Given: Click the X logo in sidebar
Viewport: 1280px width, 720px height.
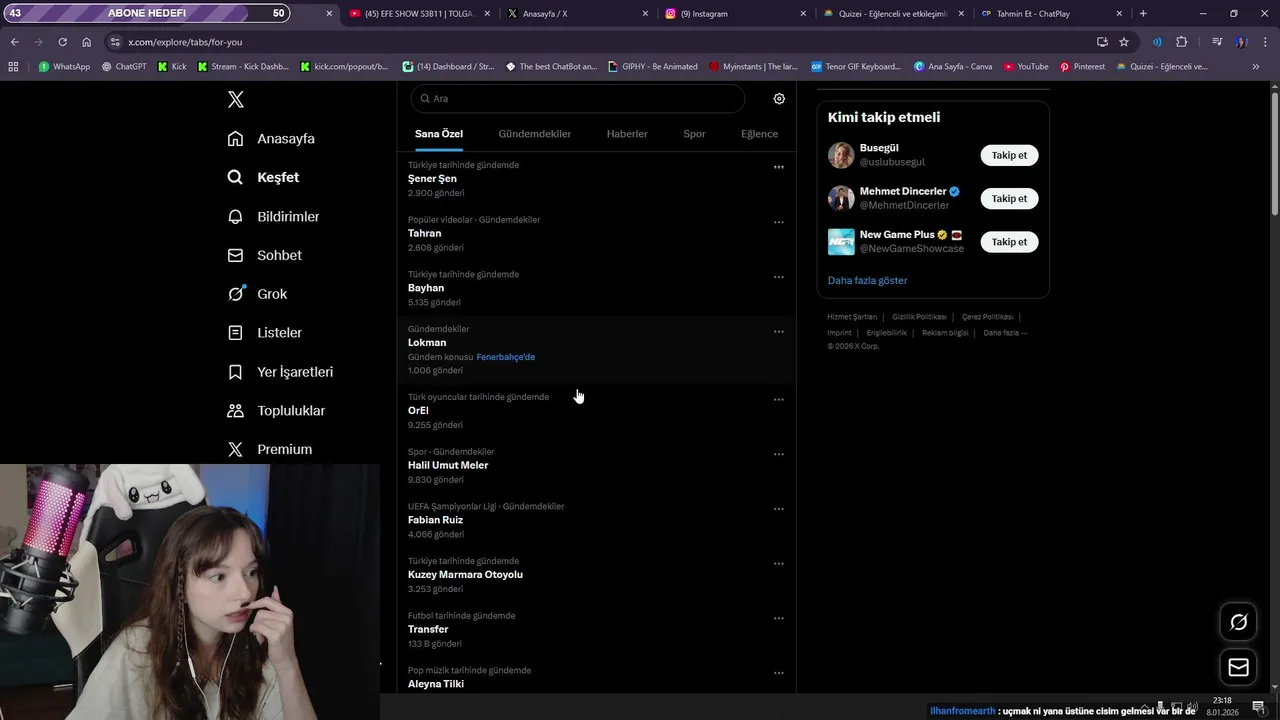Looking at the screenshot, I should click(x=236, y=99).
